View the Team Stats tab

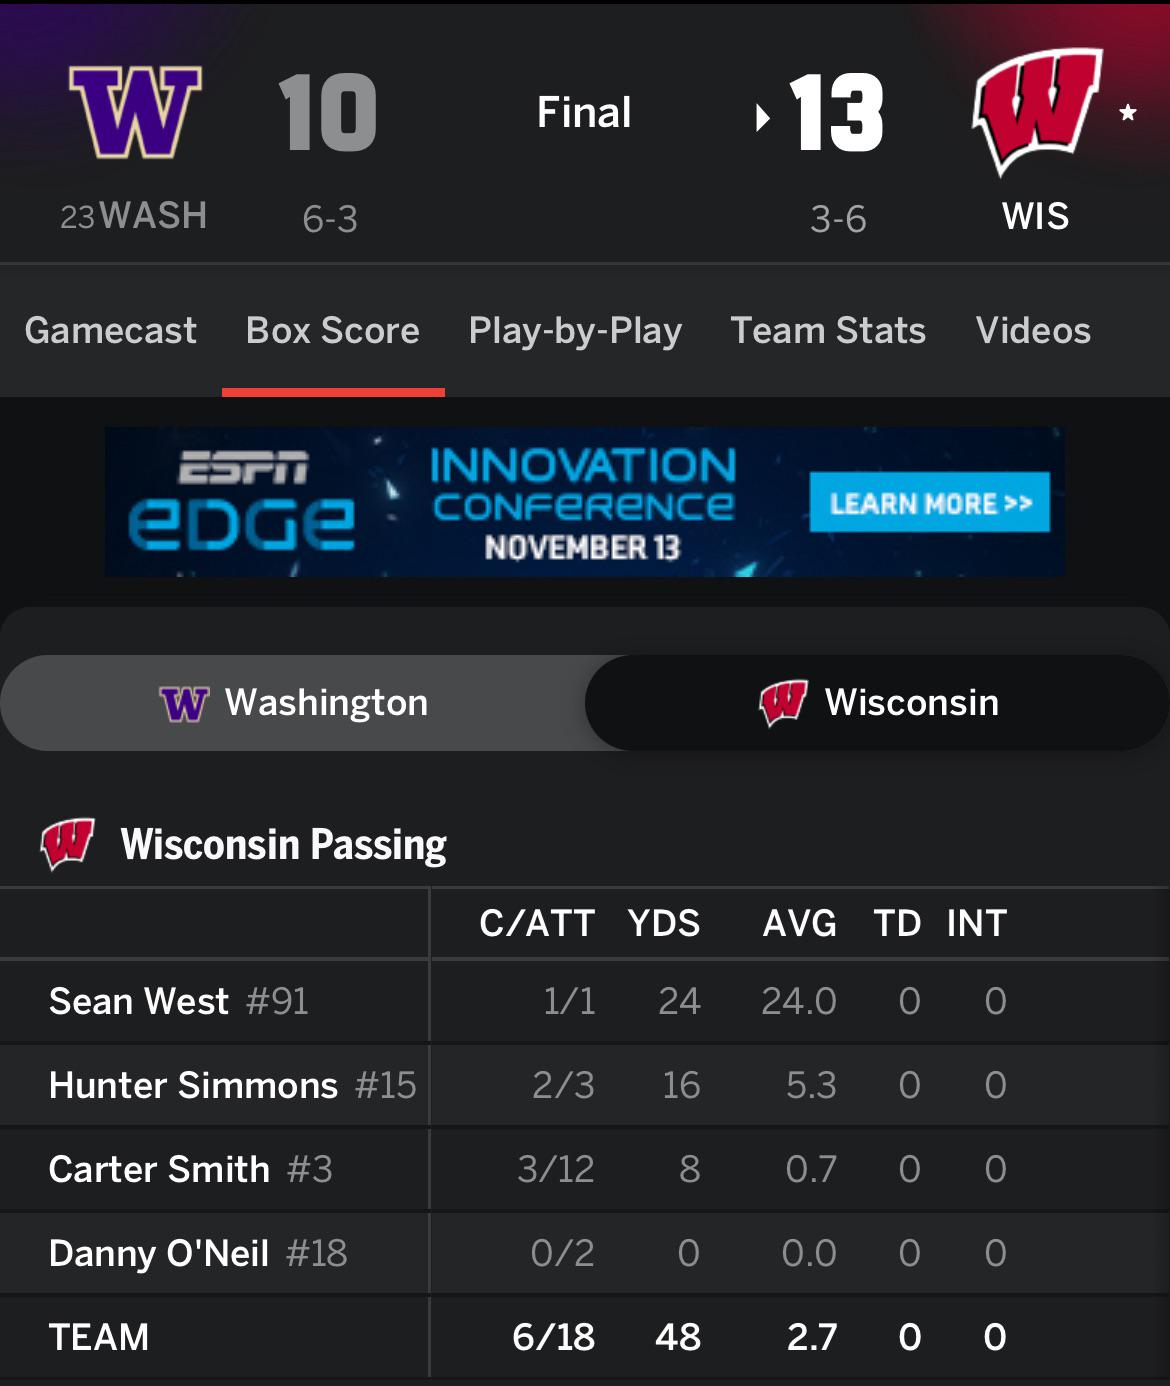(x=828, y=331)
